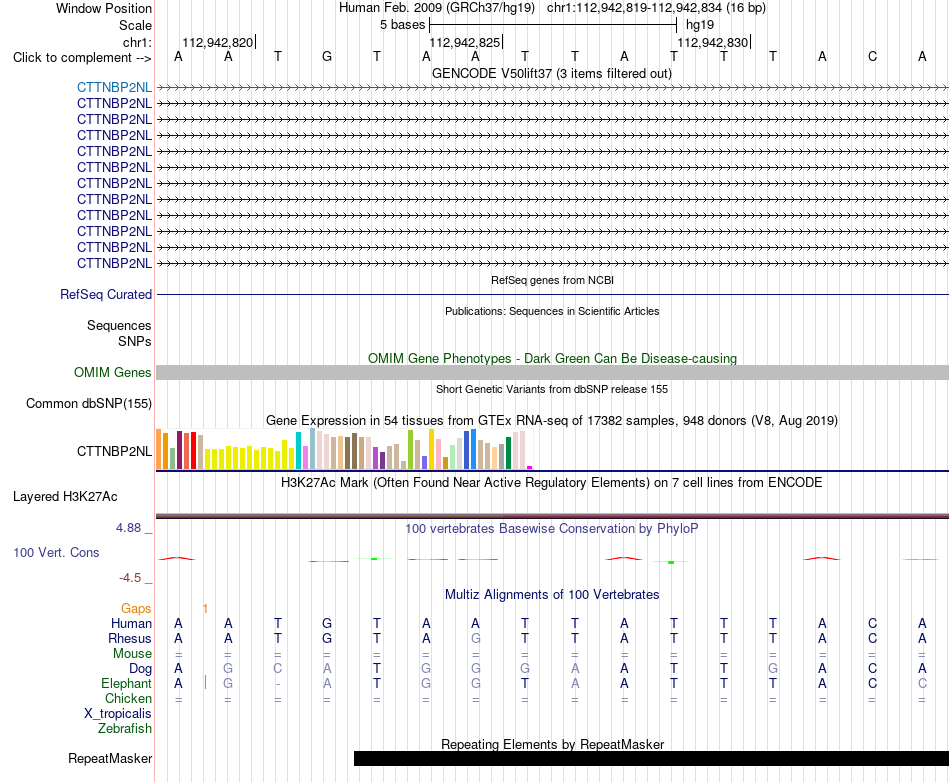This screenshot has width=950, height=782.
Task: Select the Dog alignment row label
Action: 140,669
